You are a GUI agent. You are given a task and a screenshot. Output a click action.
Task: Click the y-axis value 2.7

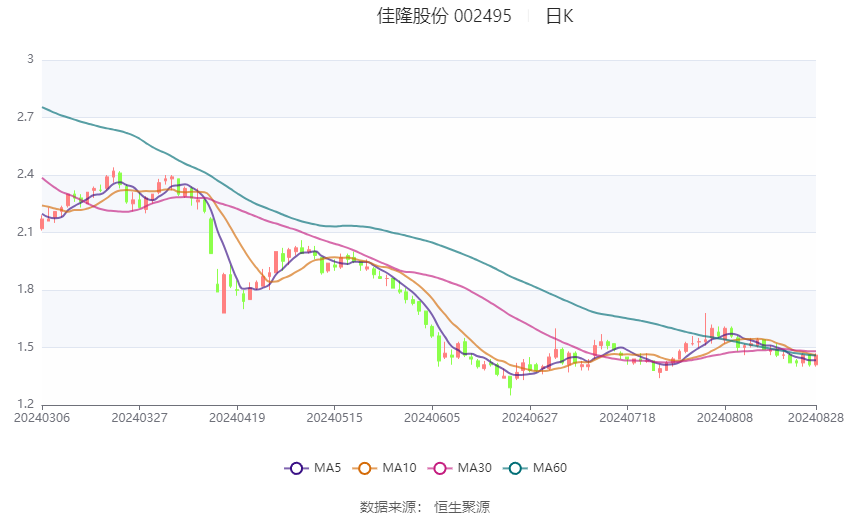point(25,117)
